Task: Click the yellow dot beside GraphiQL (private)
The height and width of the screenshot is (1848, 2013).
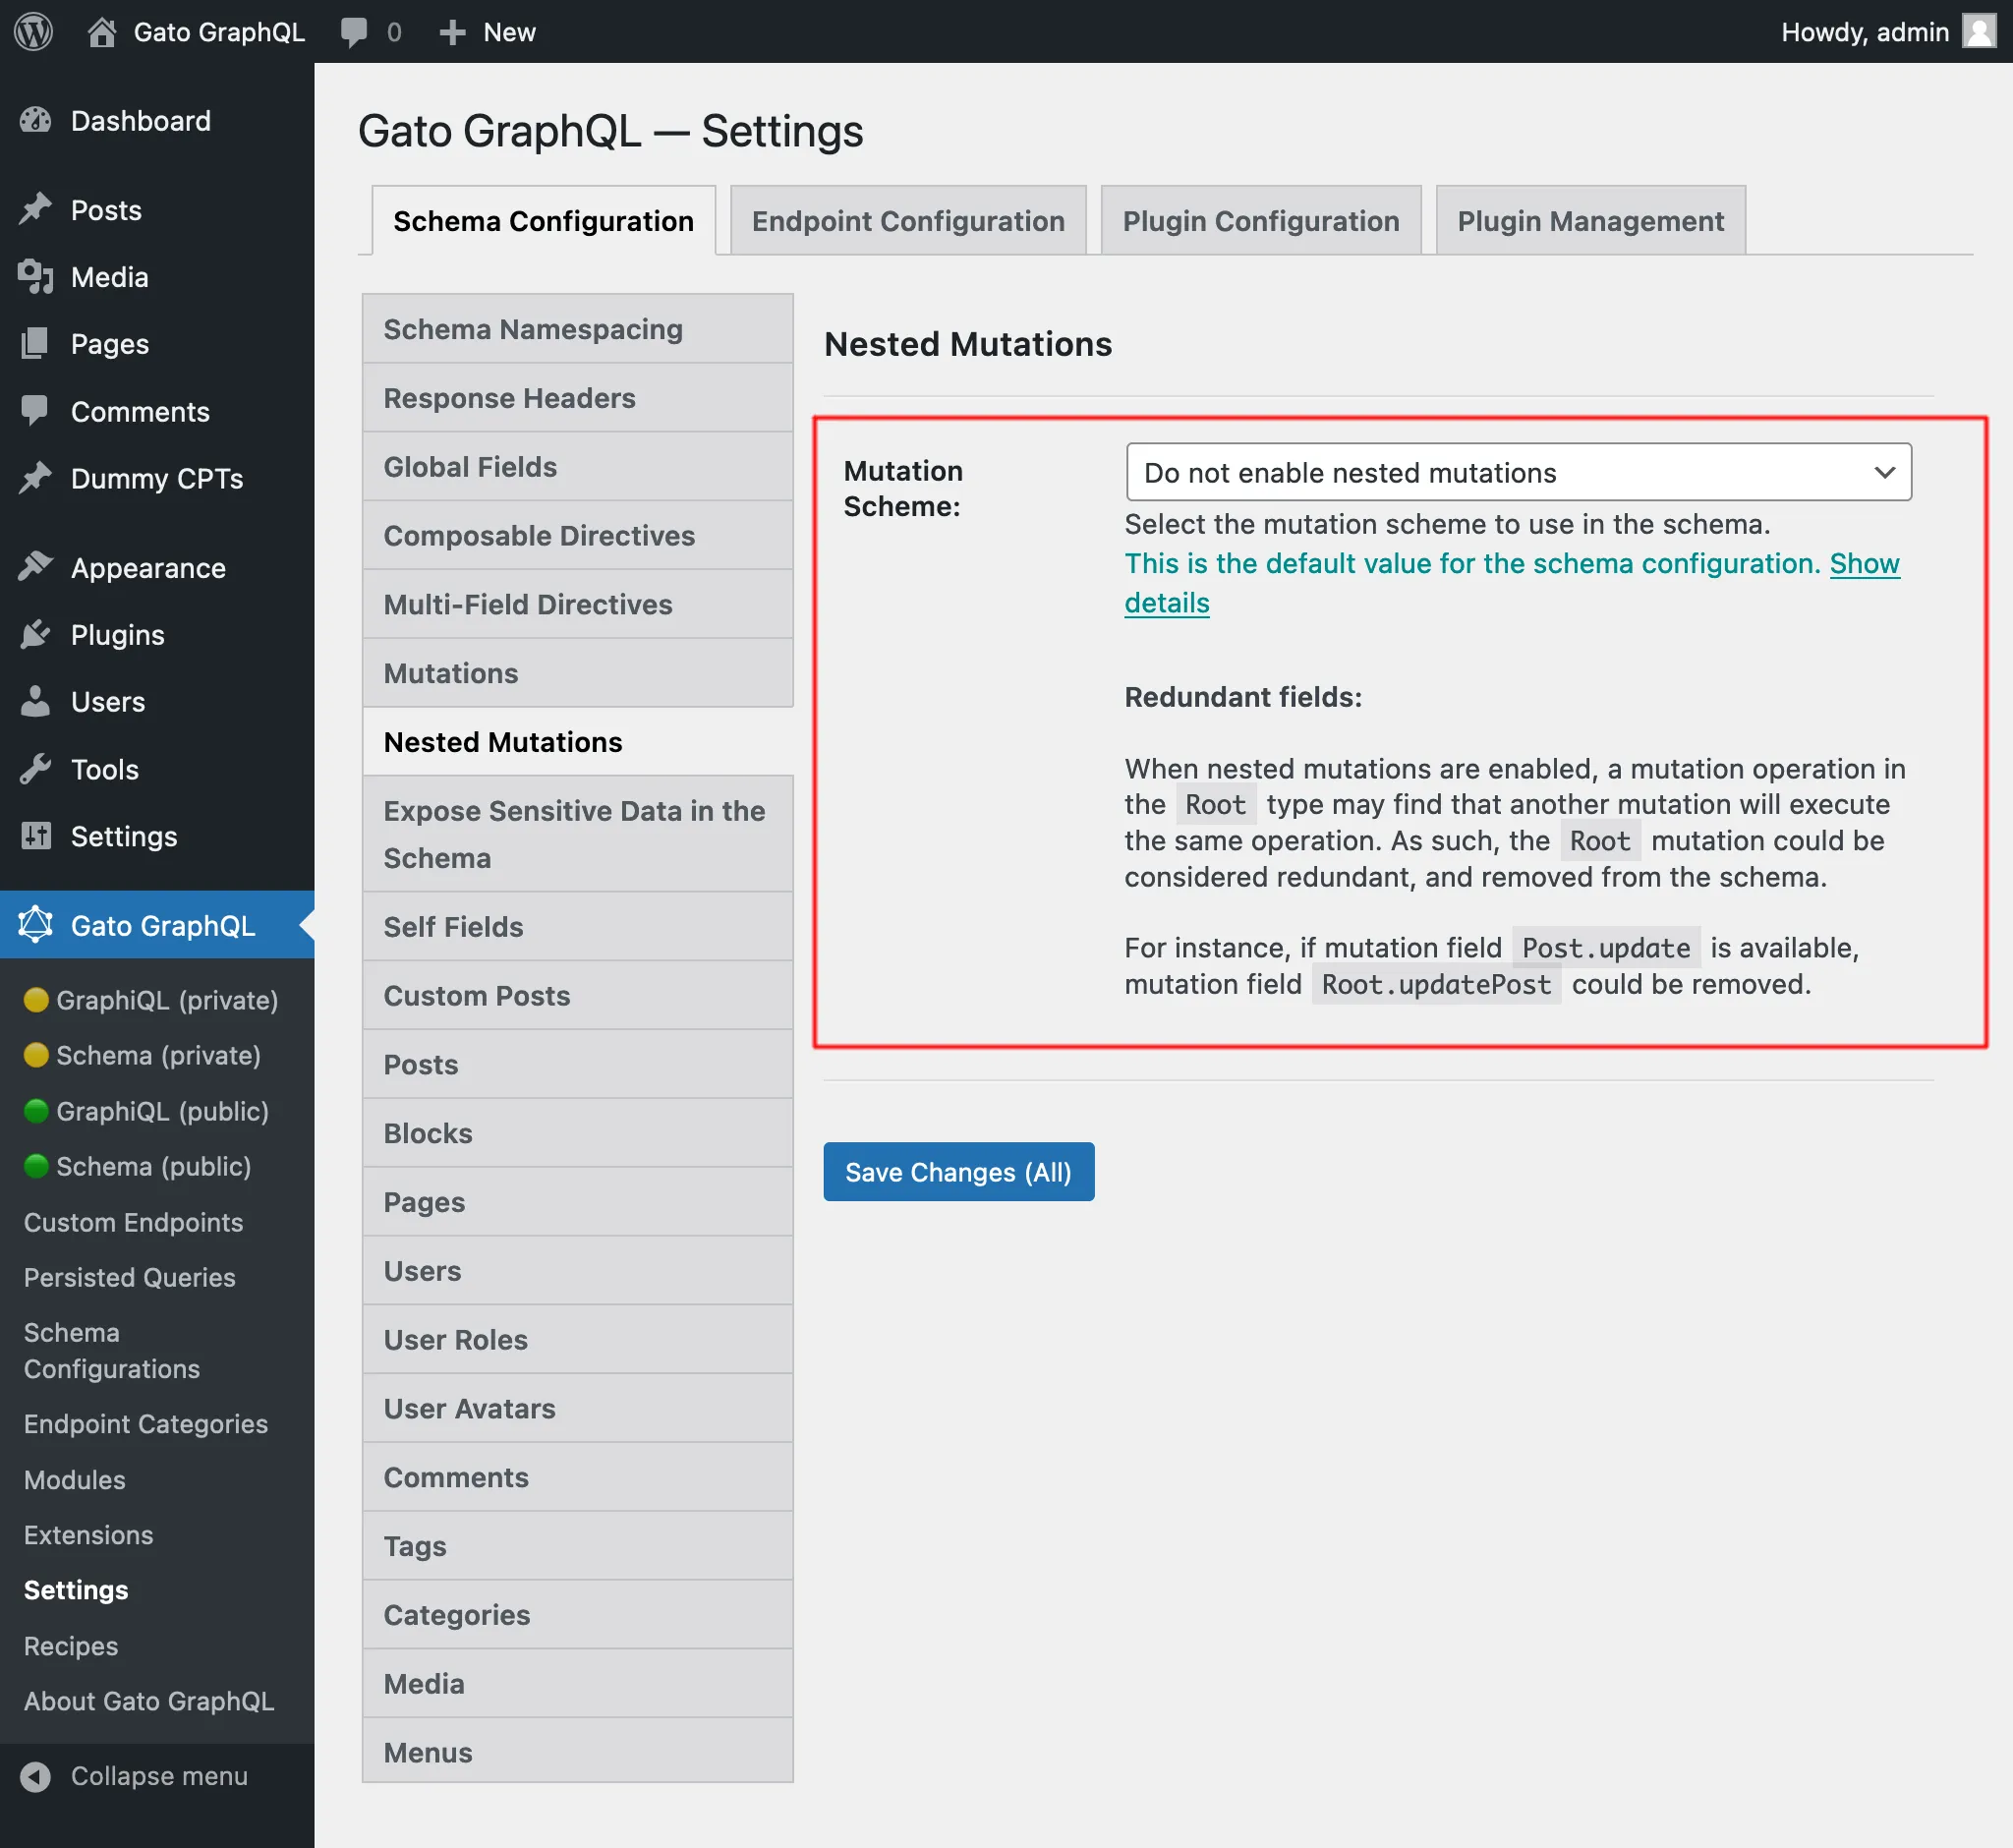Action: click(36, 999)
